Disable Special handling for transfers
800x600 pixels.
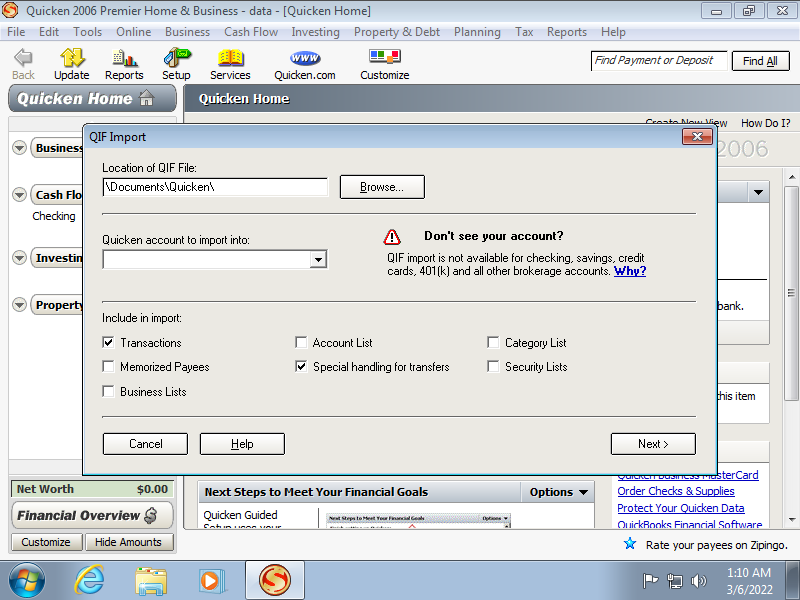tap(301, 367)
